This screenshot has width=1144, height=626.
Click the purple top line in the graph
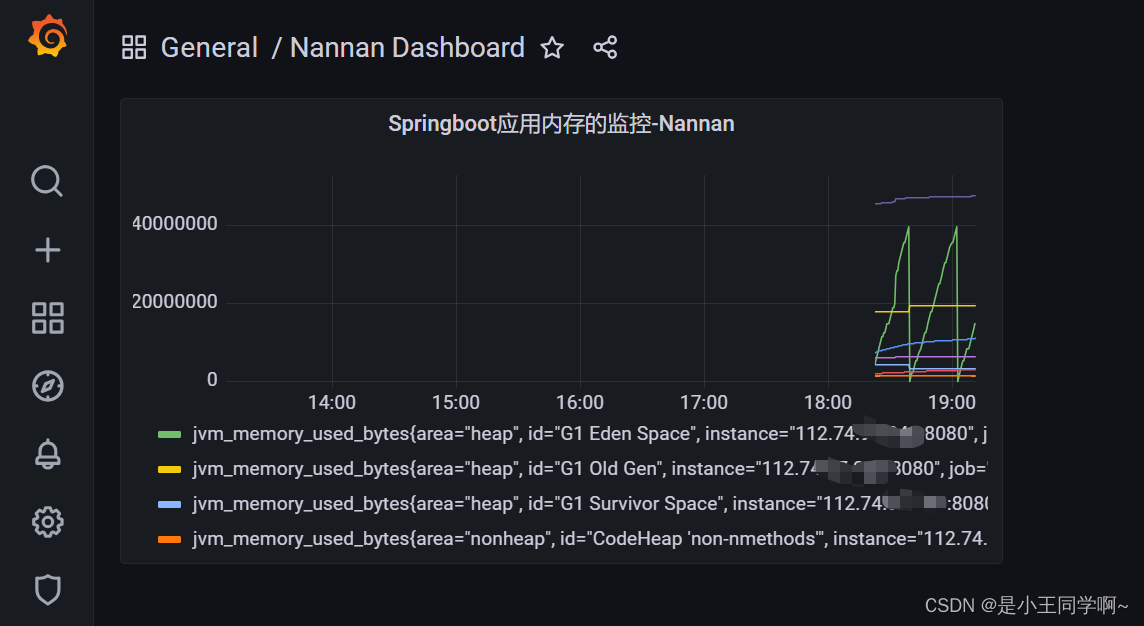point(927,198)
